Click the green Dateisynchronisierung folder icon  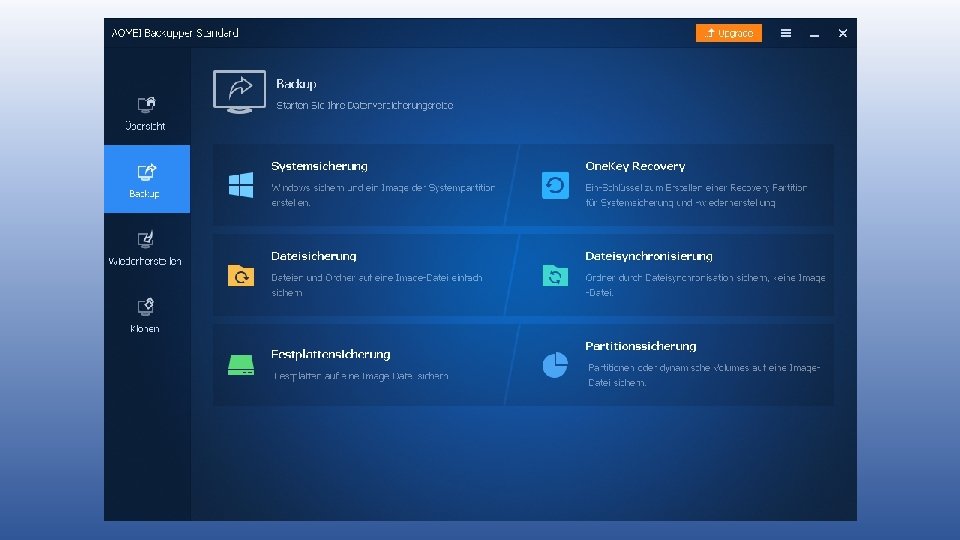pos(555,275)
